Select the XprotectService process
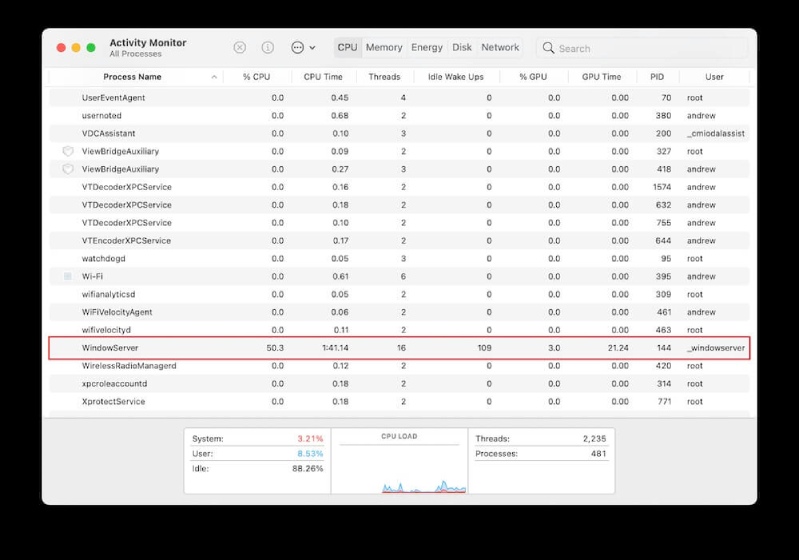Screen dimensions: 799x560 [399, 402]
